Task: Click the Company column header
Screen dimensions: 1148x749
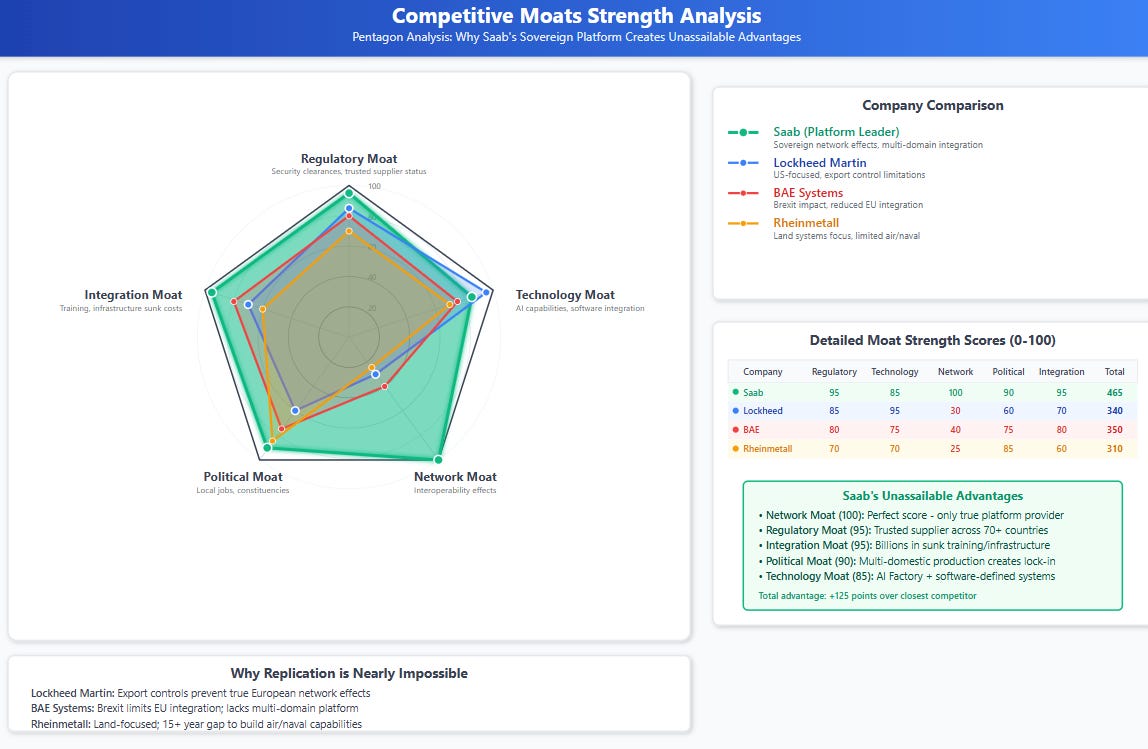Action: click(x=762, y=372)
